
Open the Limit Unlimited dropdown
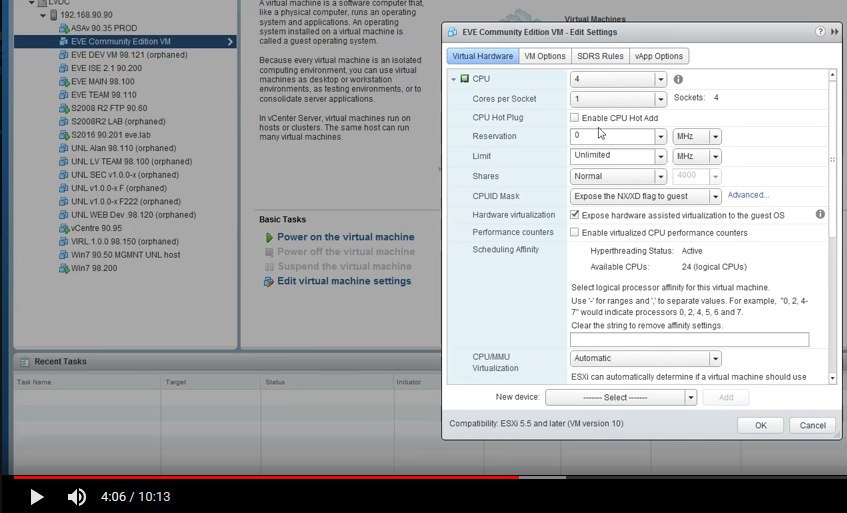click(x=660, y=157)
